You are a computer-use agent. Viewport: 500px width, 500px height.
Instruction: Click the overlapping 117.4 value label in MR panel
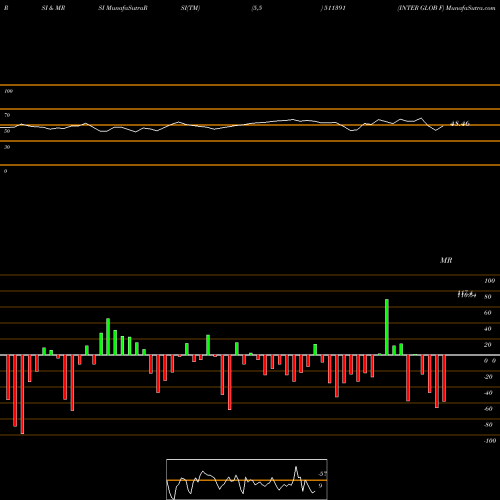pos(466,294)
